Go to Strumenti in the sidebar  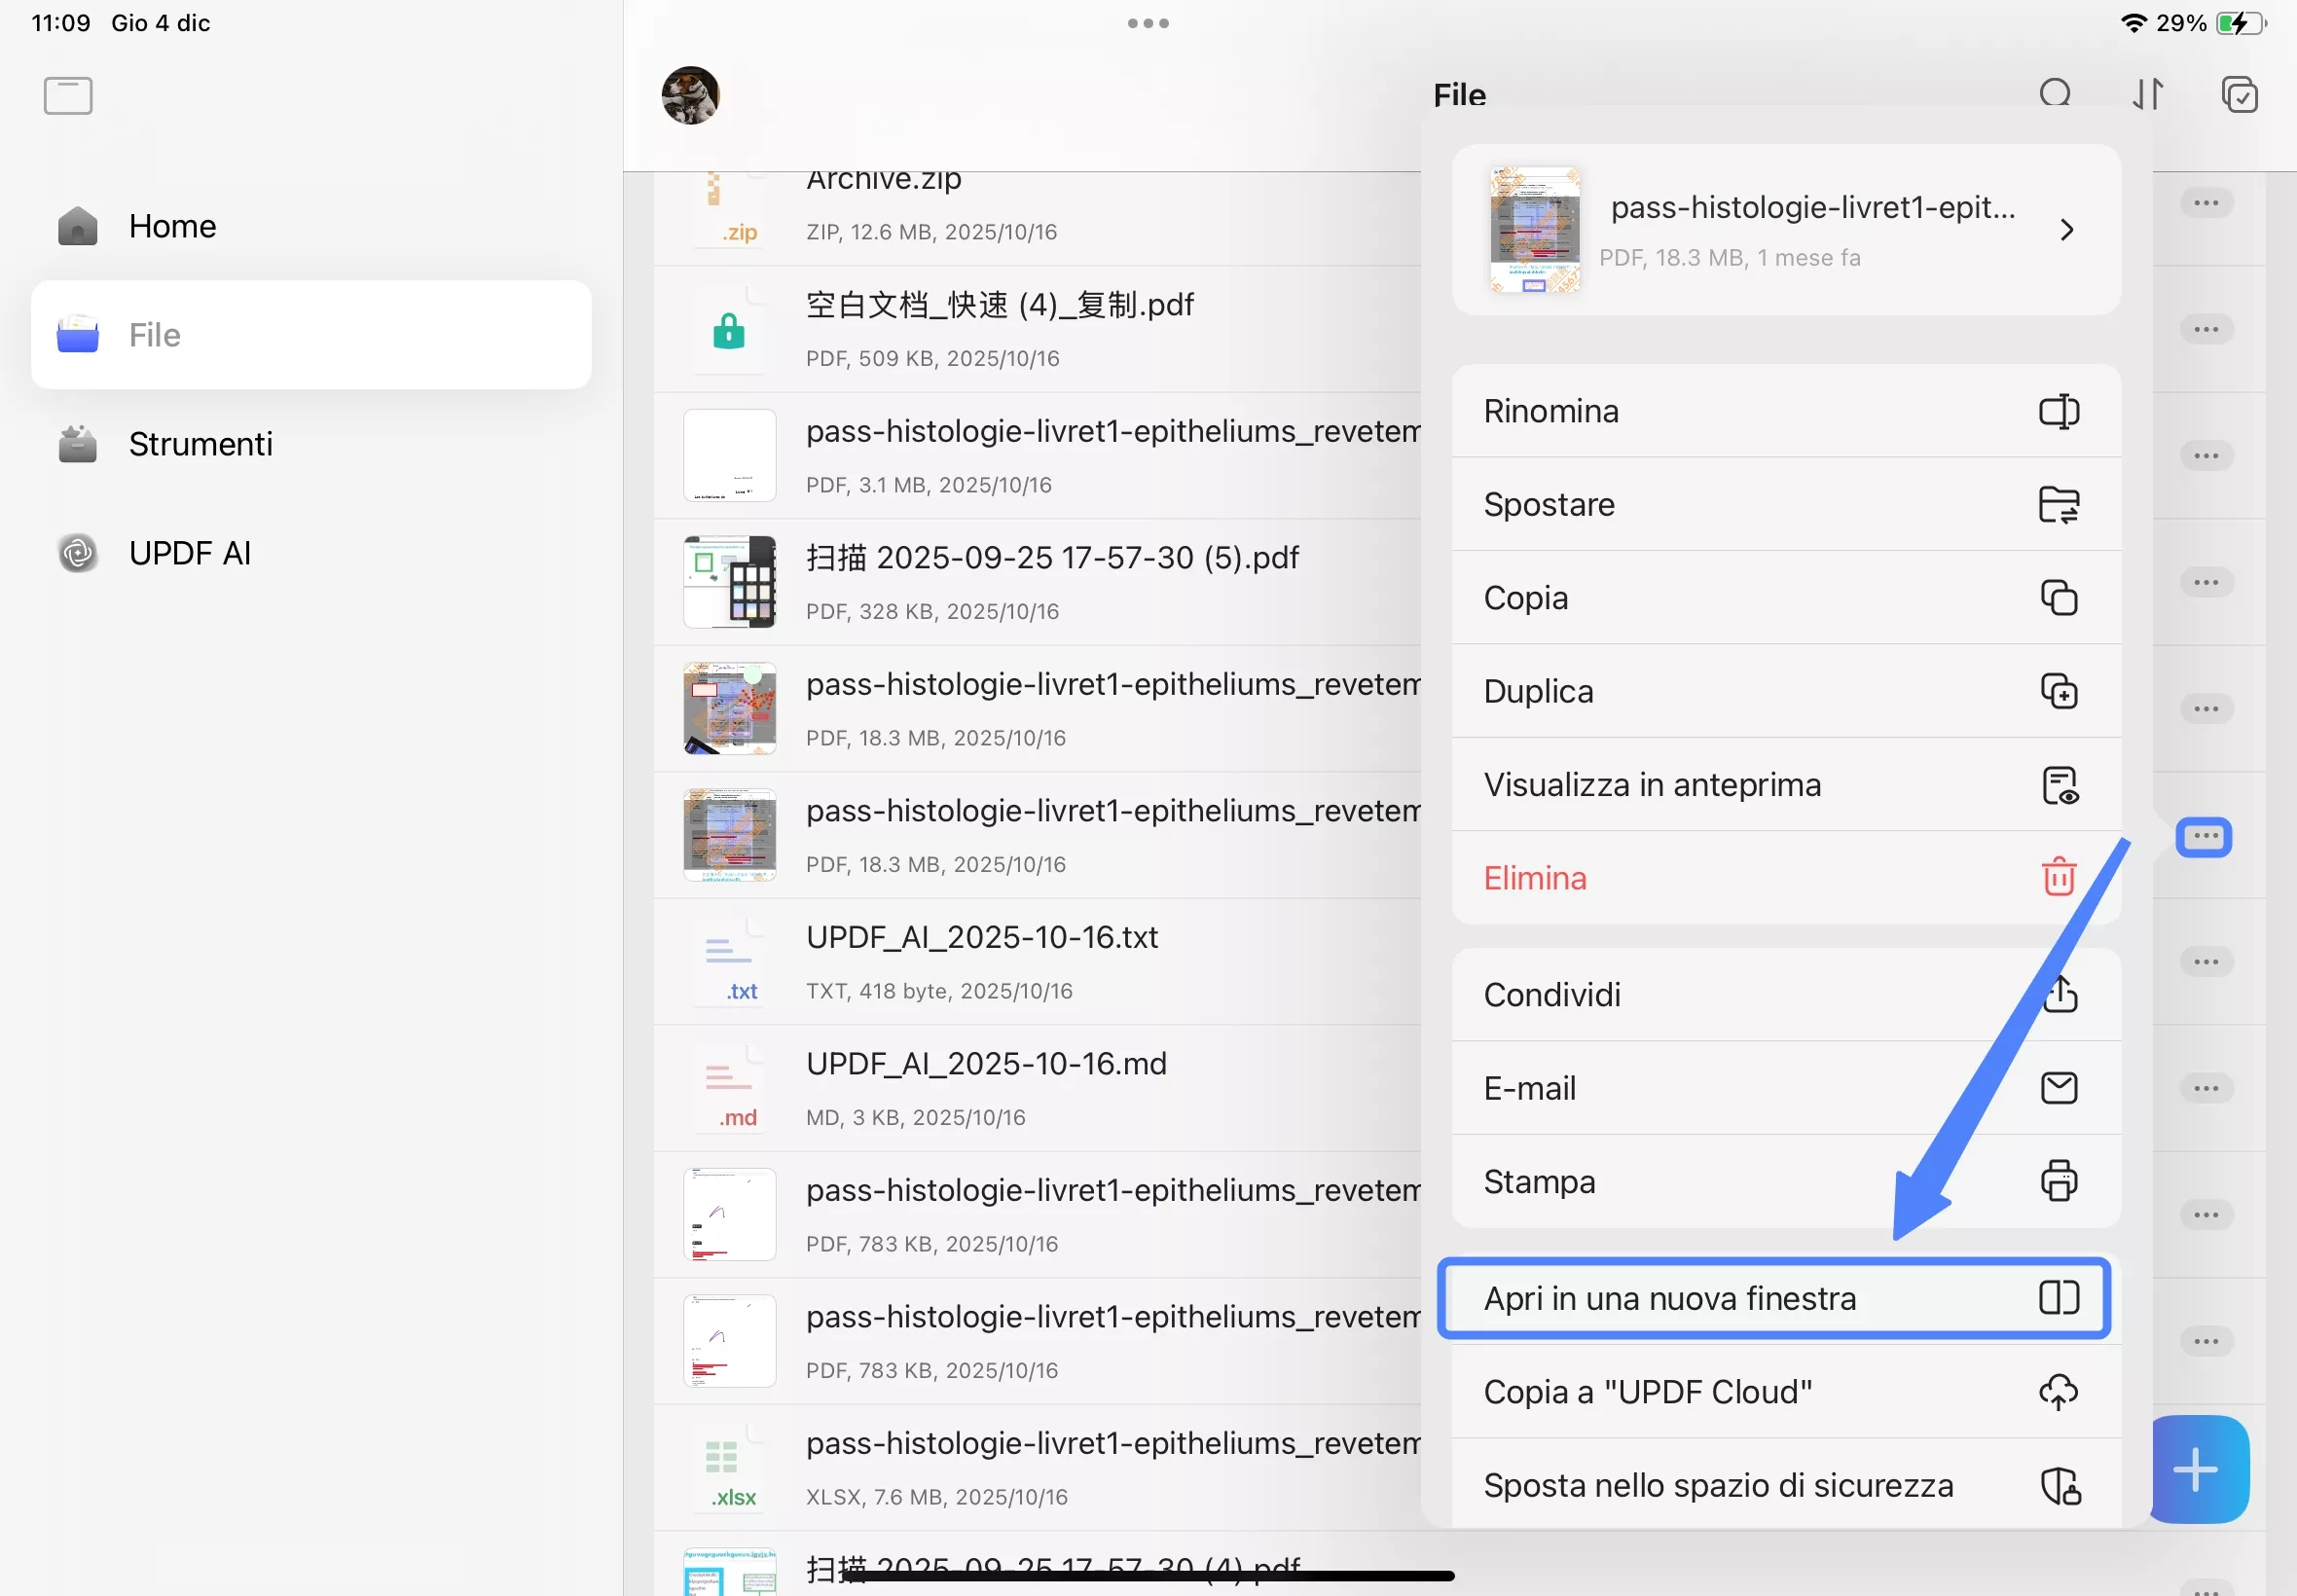coord(200,444)
